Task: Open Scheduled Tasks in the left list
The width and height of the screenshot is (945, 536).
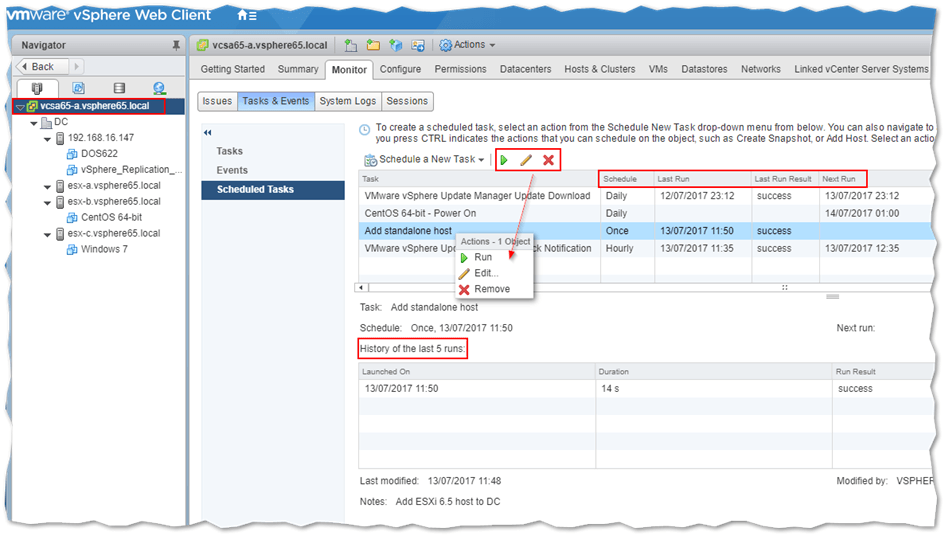Action: pyautogui.click(x=272, y=190)
